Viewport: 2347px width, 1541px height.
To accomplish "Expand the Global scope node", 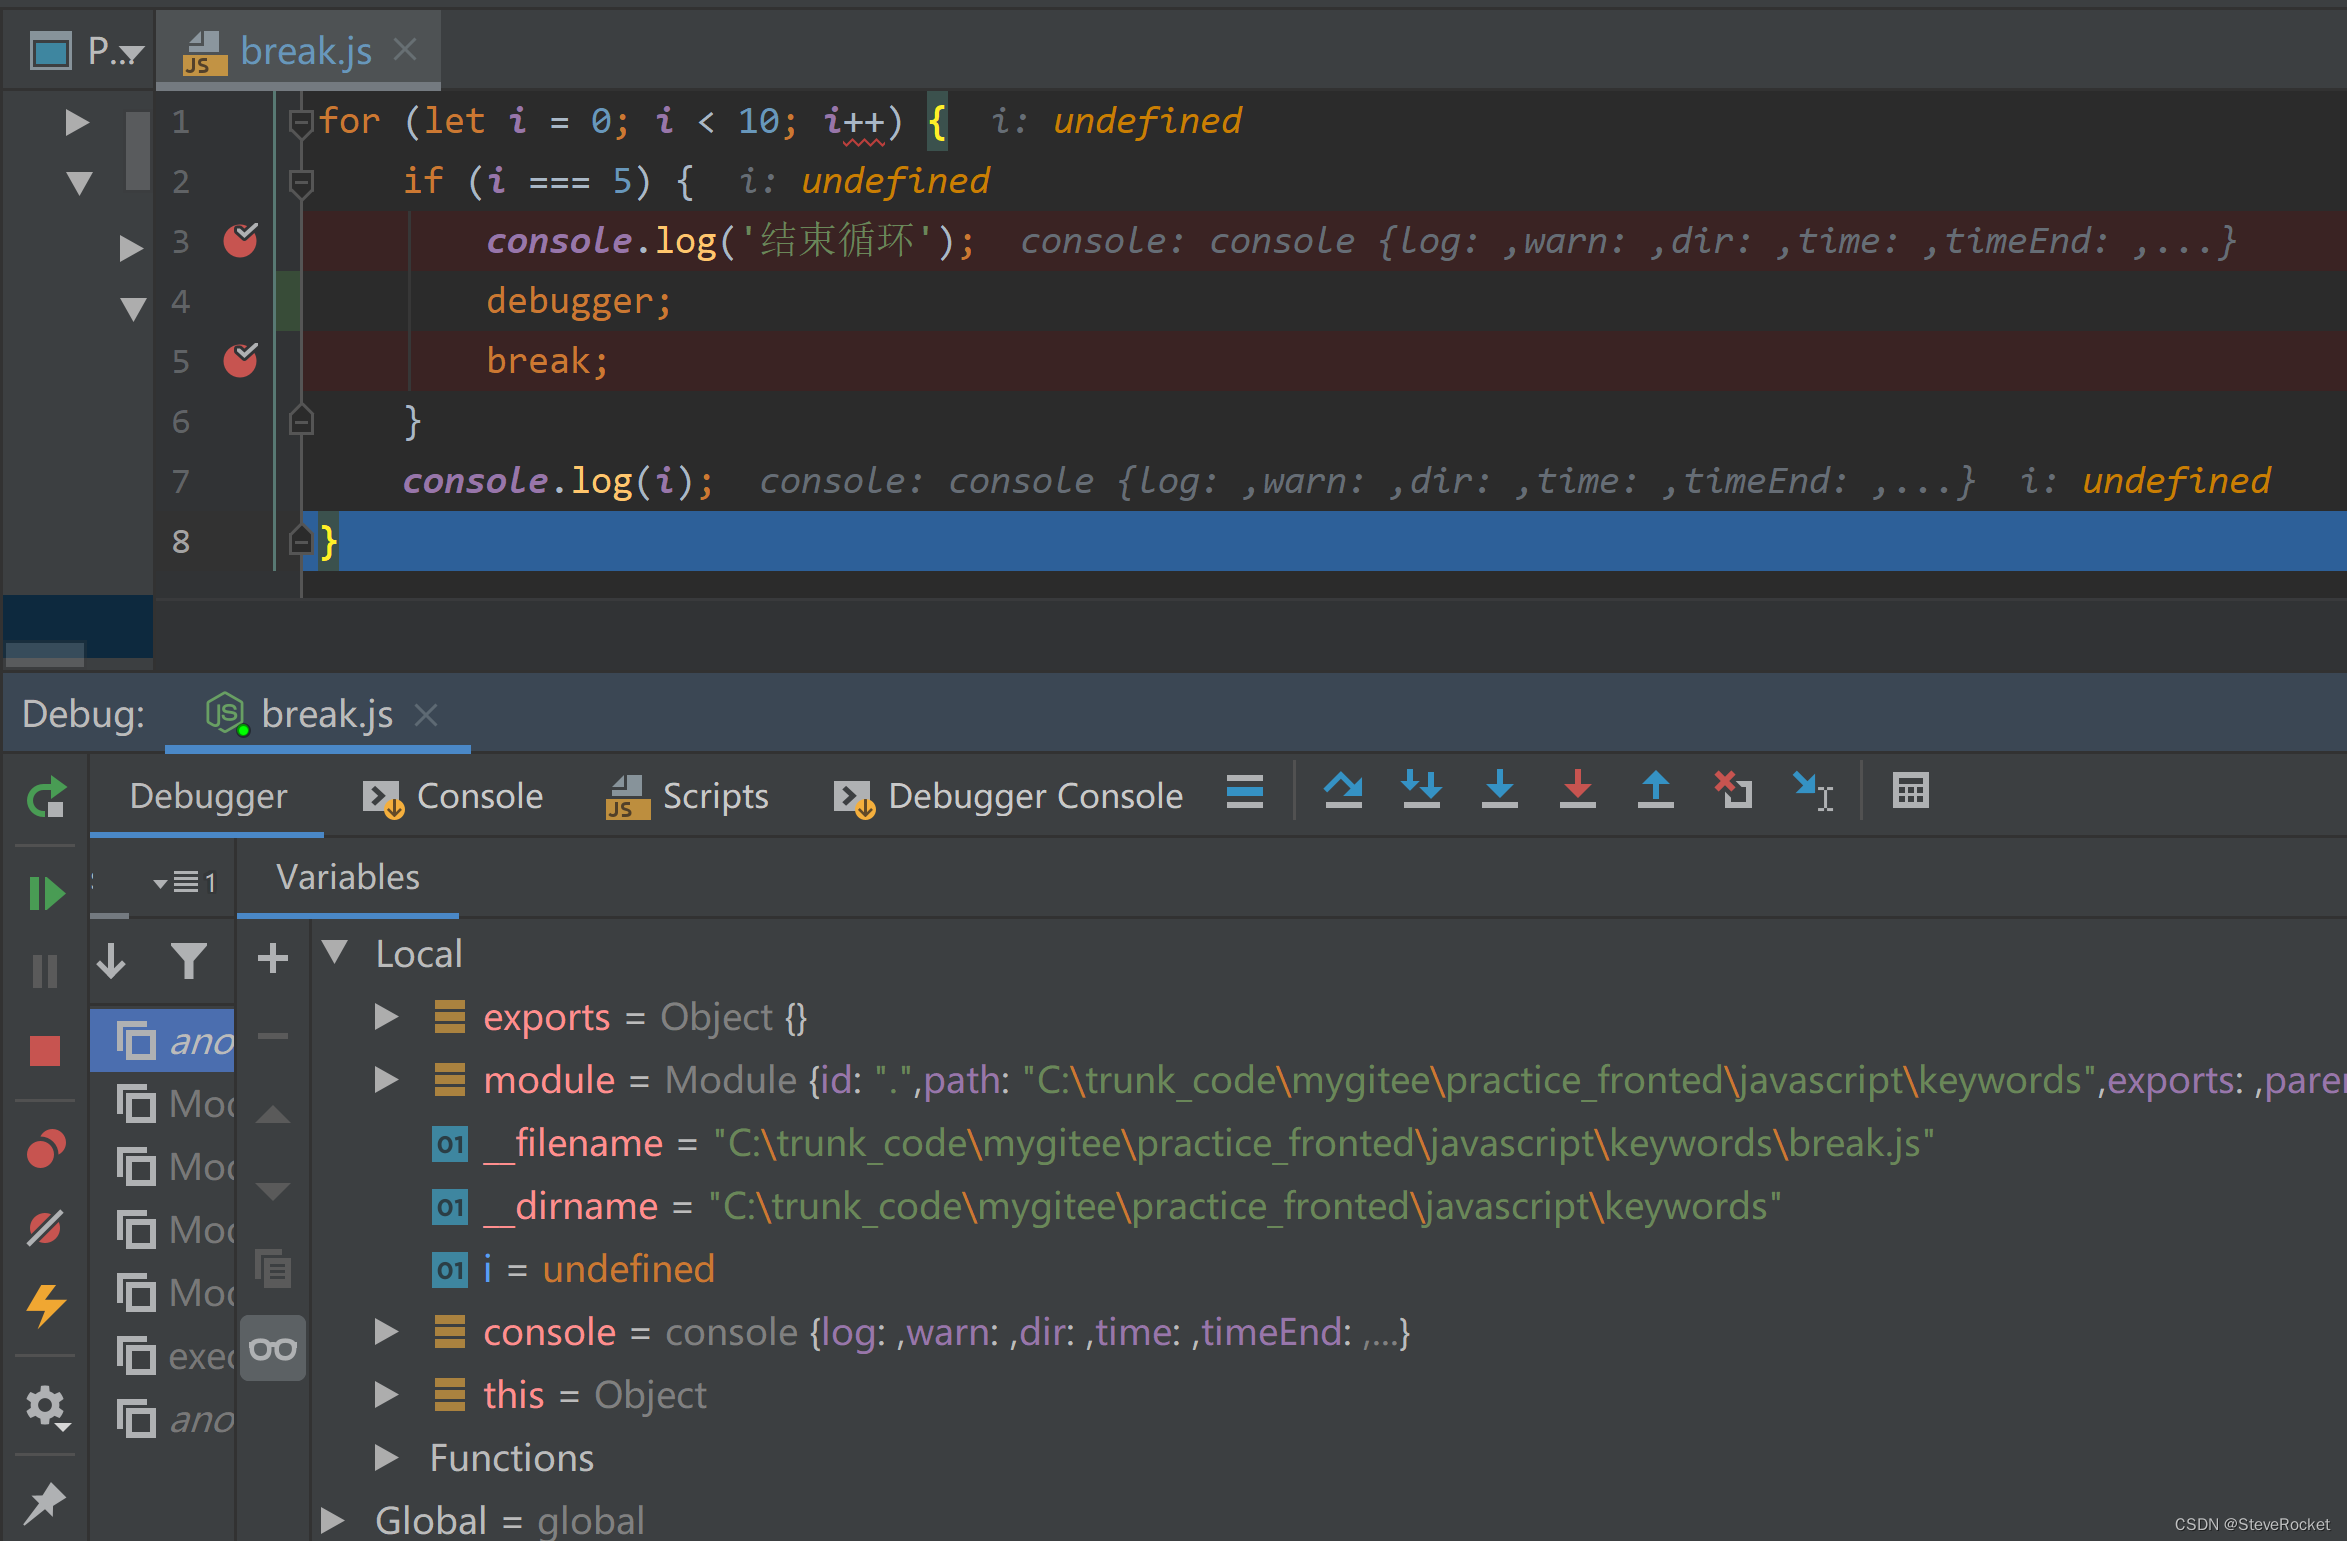I will pyautogui.click(x=332, y=1520).
